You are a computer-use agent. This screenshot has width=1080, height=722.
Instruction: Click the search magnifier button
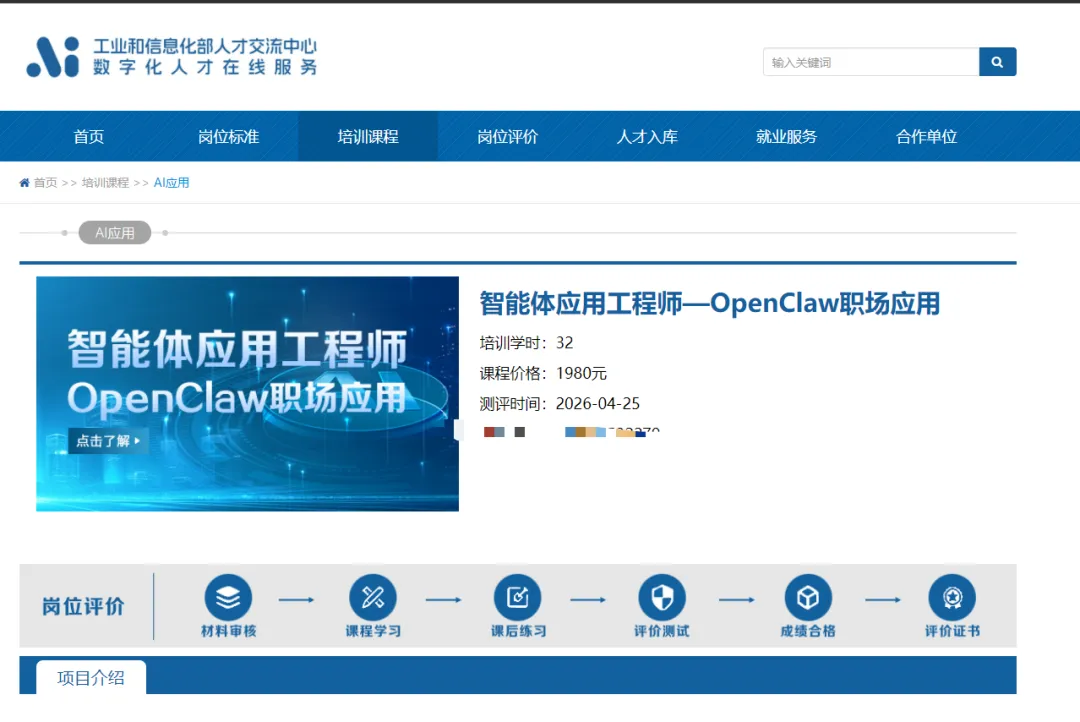[x=997, y=62]
